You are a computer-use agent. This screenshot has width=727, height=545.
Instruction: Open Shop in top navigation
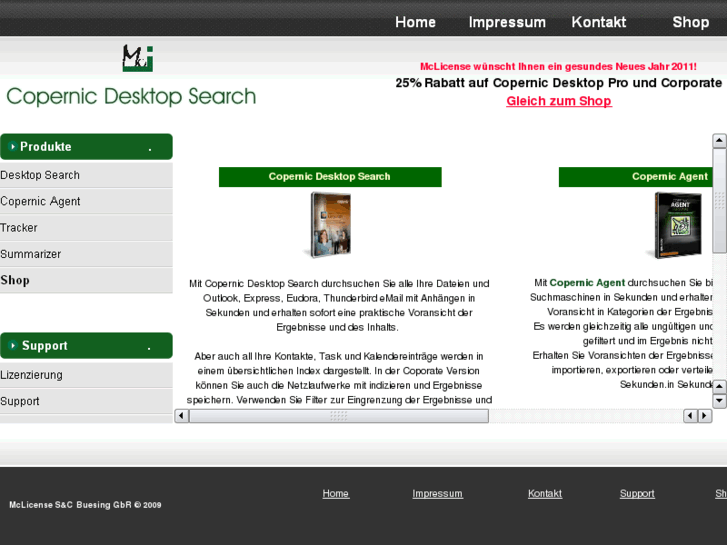pos(690,22)
